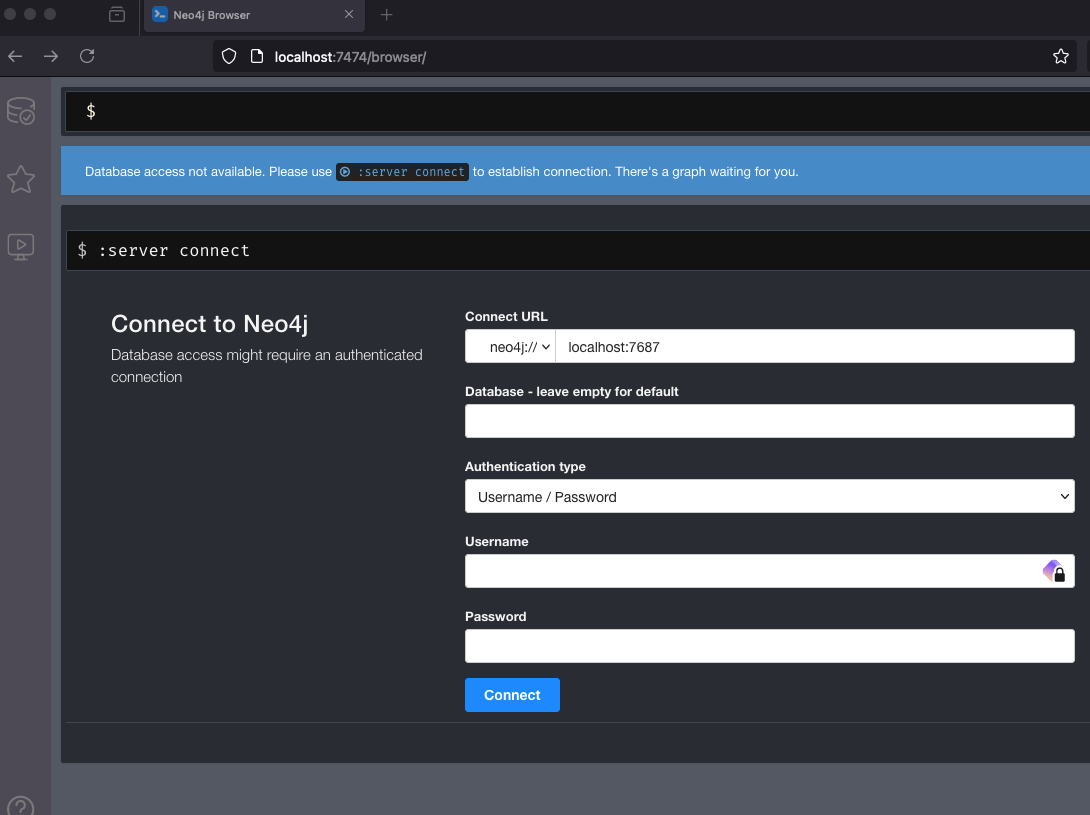Click the :server connect command link

[x=402, y=172]
